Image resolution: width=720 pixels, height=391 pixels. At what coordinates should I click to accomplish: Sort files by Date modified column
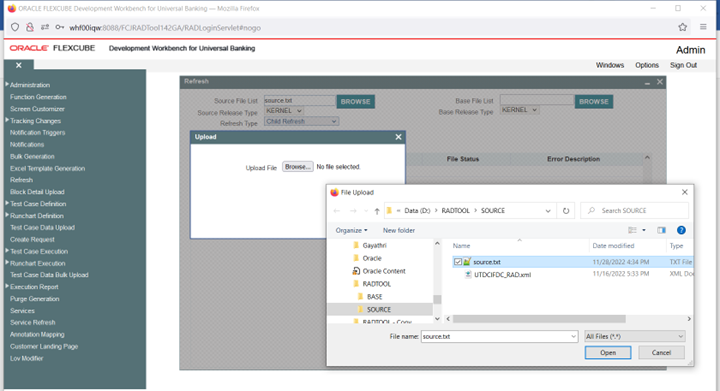coord(613,246)
